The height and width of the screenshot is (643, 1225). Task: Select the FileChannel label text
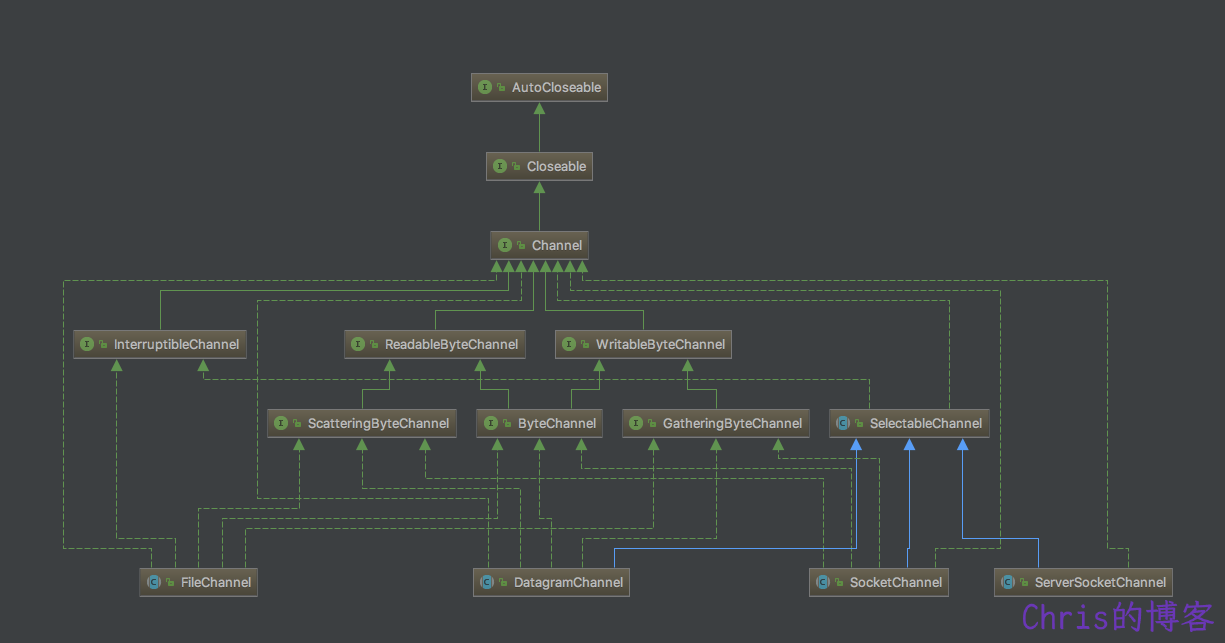pos(215,582)
